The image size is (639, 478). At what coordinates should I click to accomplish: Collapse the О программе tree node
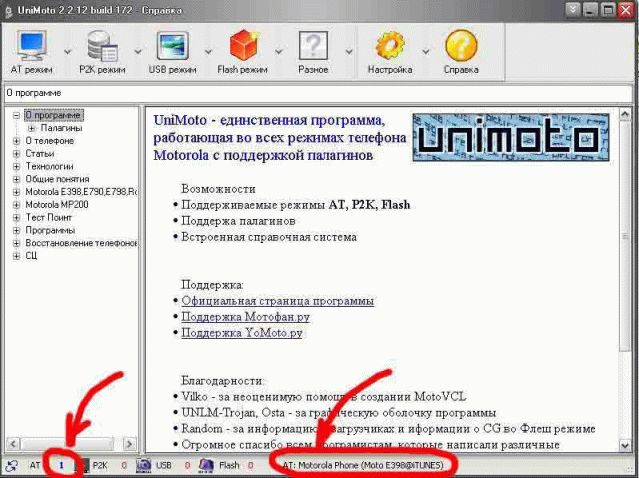tap(16, 115)
